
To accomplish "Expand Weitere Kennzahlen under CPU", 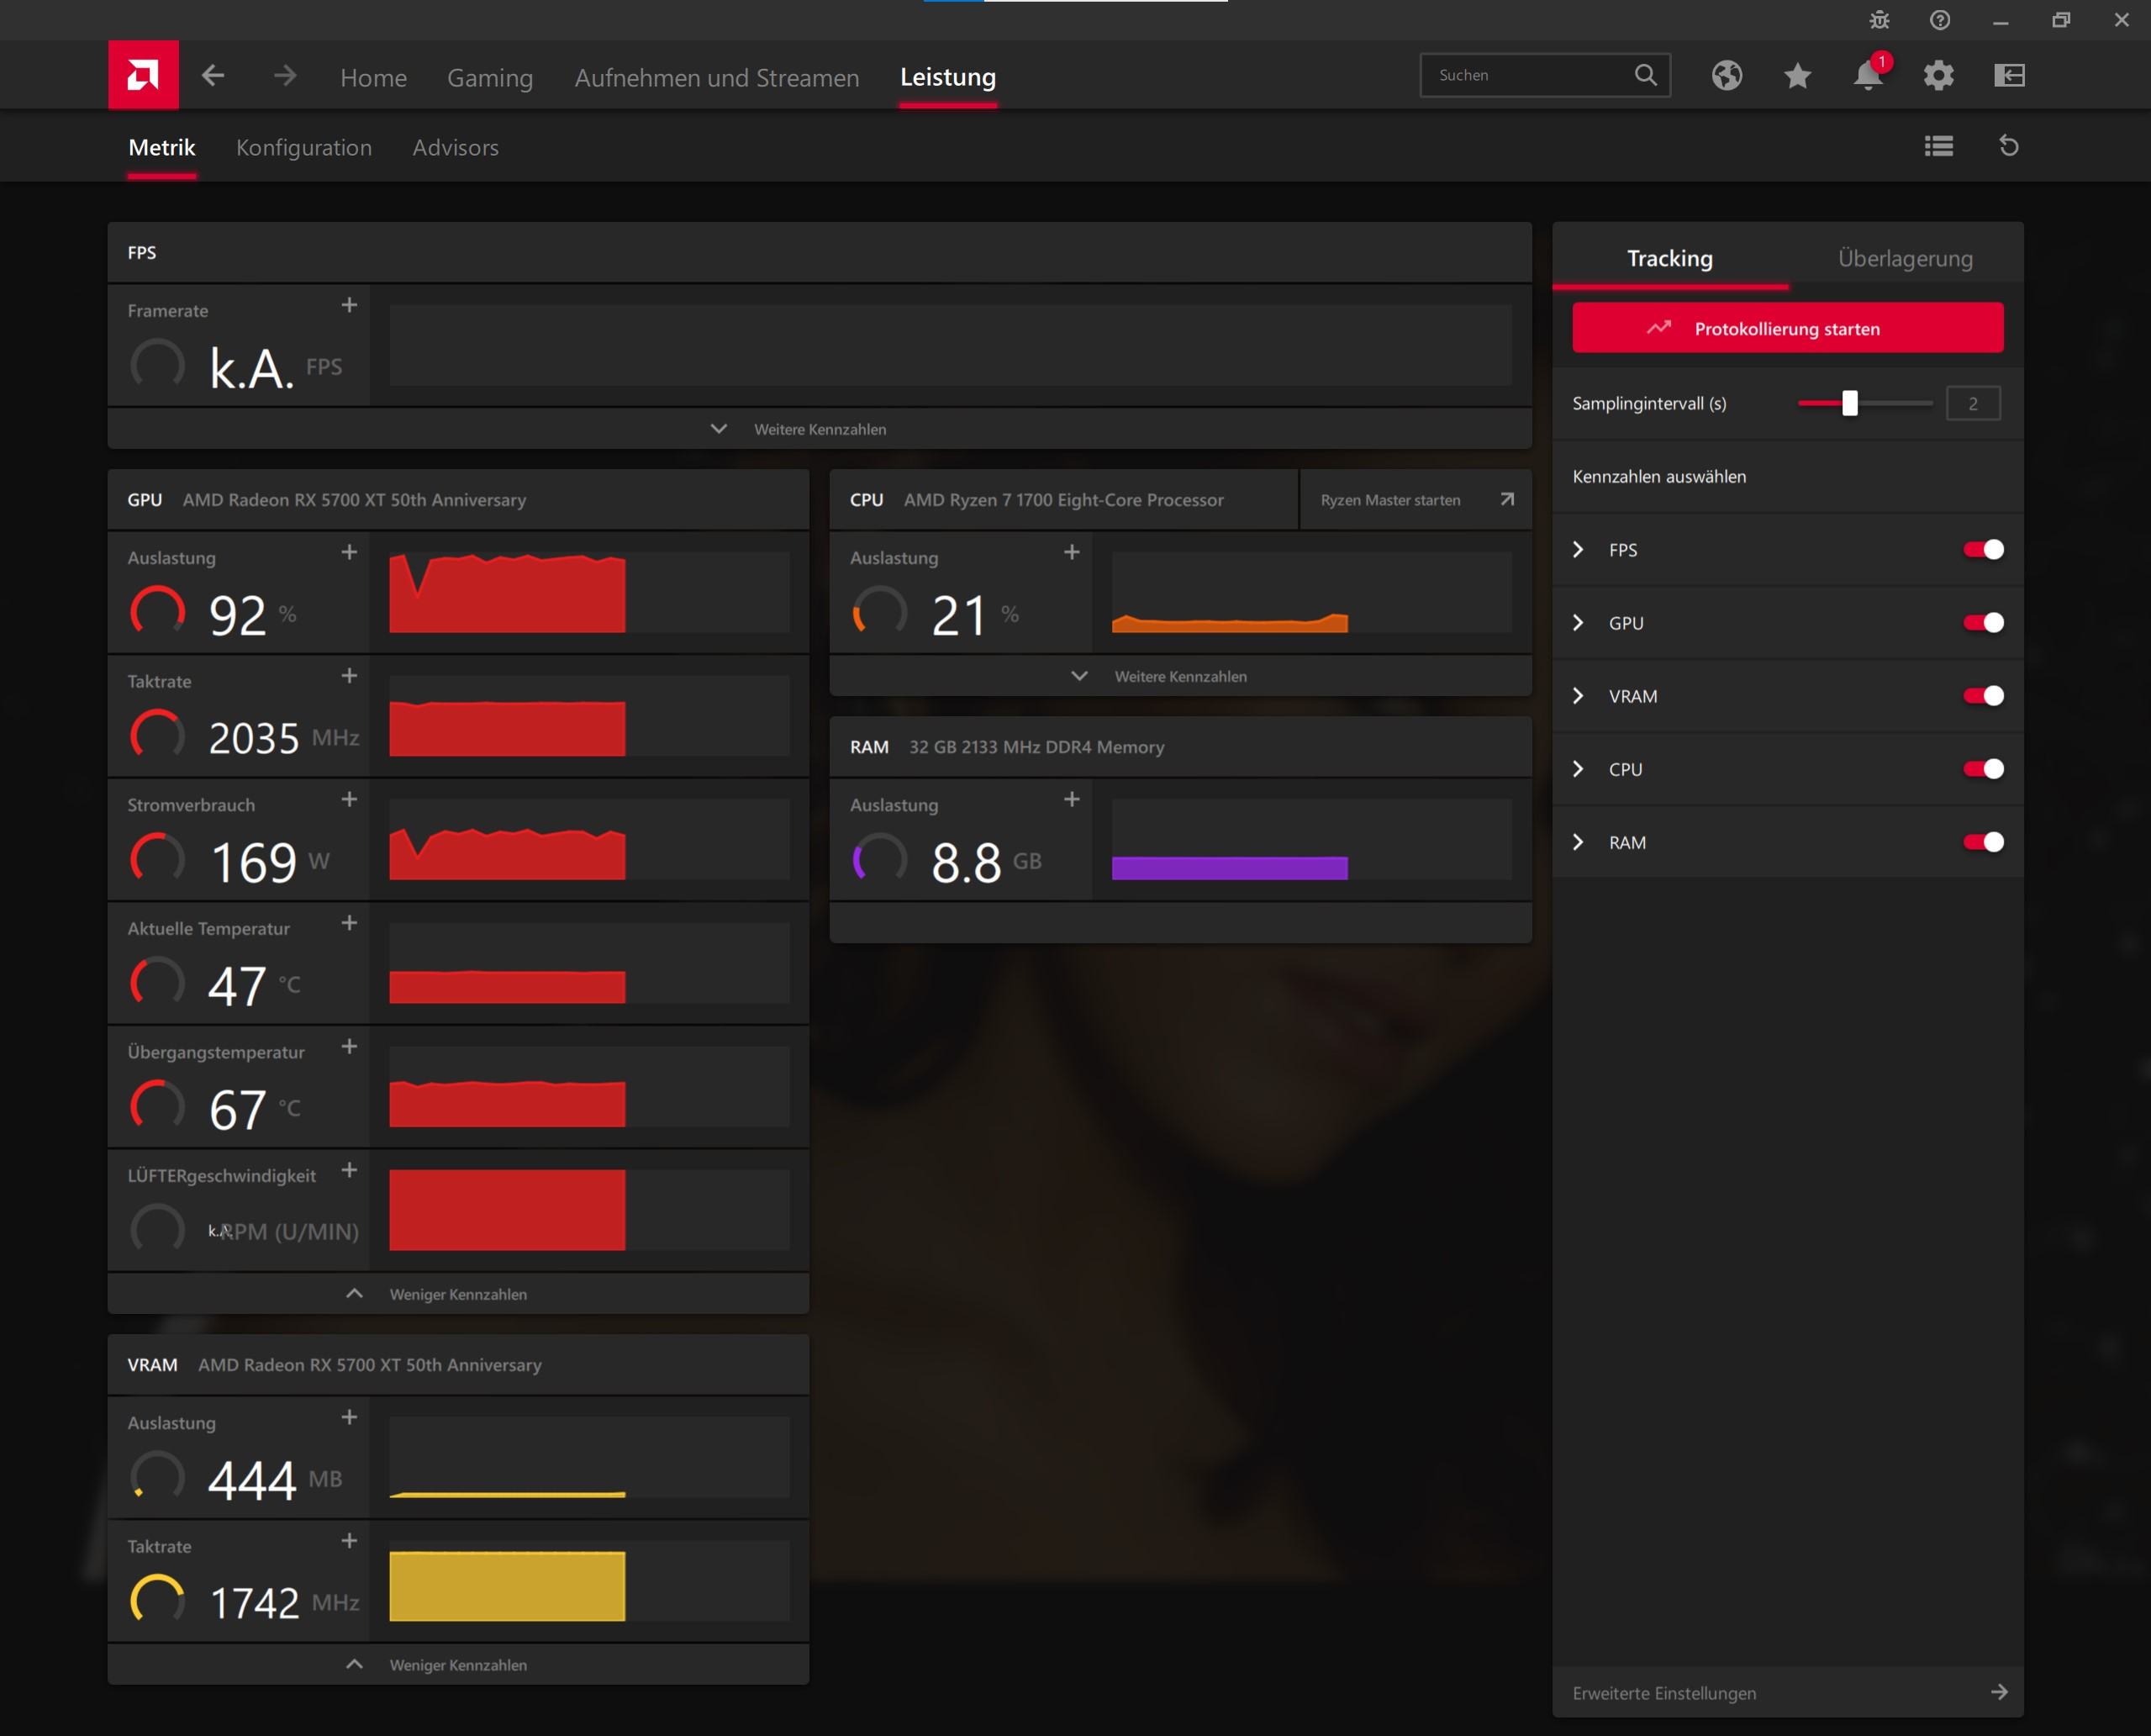I will click(x=1180, y=676).
